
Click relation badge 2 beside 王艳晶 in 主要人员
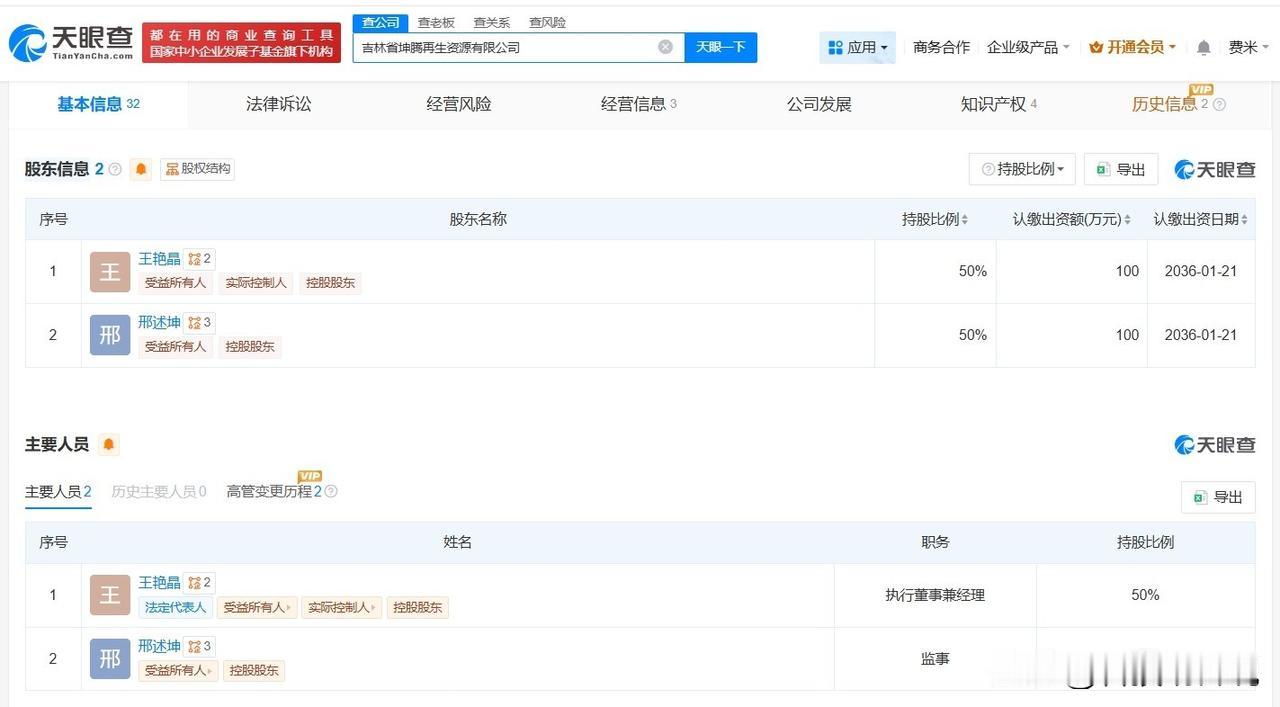pyautogui.click(x=200, y=582)
